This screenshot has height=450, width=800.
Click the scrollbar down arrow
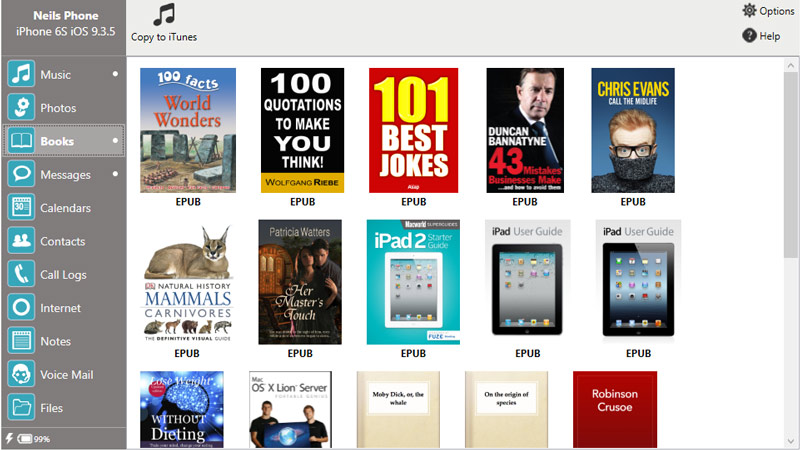791,441
